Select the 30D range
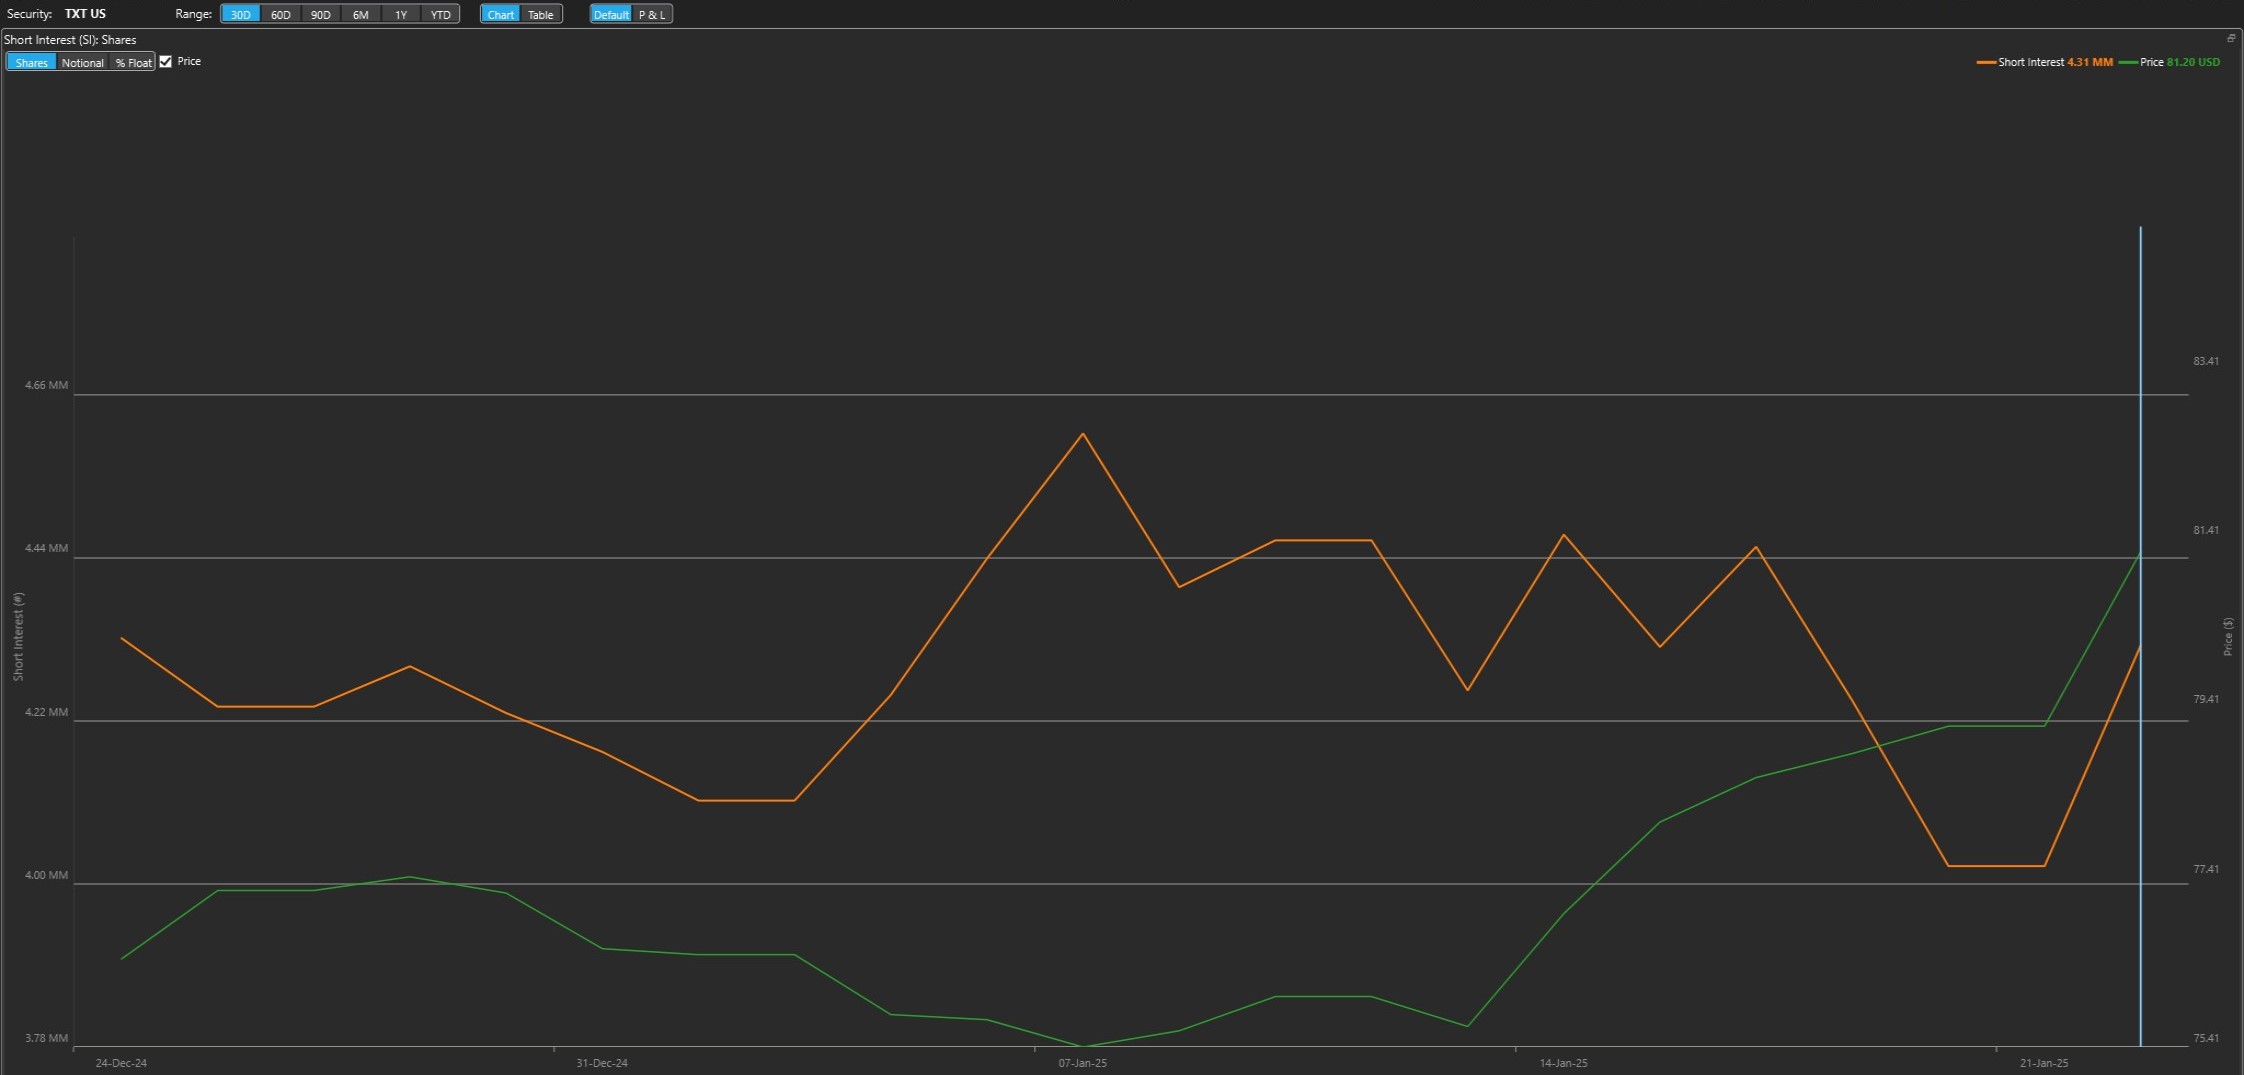 tap(241, 14)
